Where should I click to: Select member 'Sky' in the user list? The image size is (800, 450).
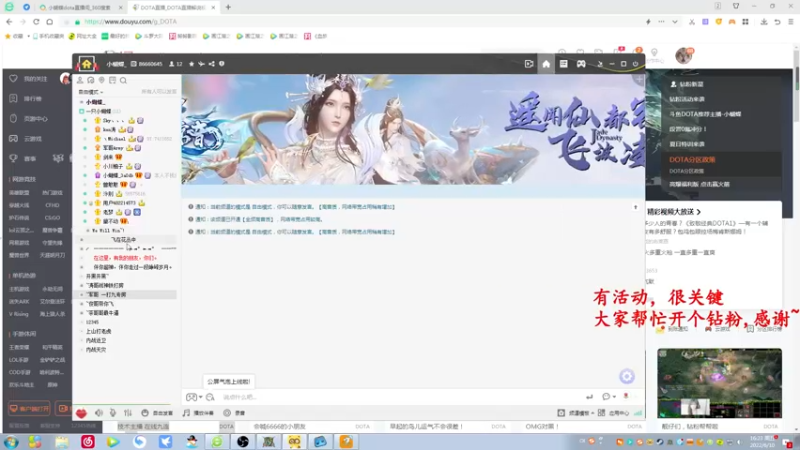[113, 121]
